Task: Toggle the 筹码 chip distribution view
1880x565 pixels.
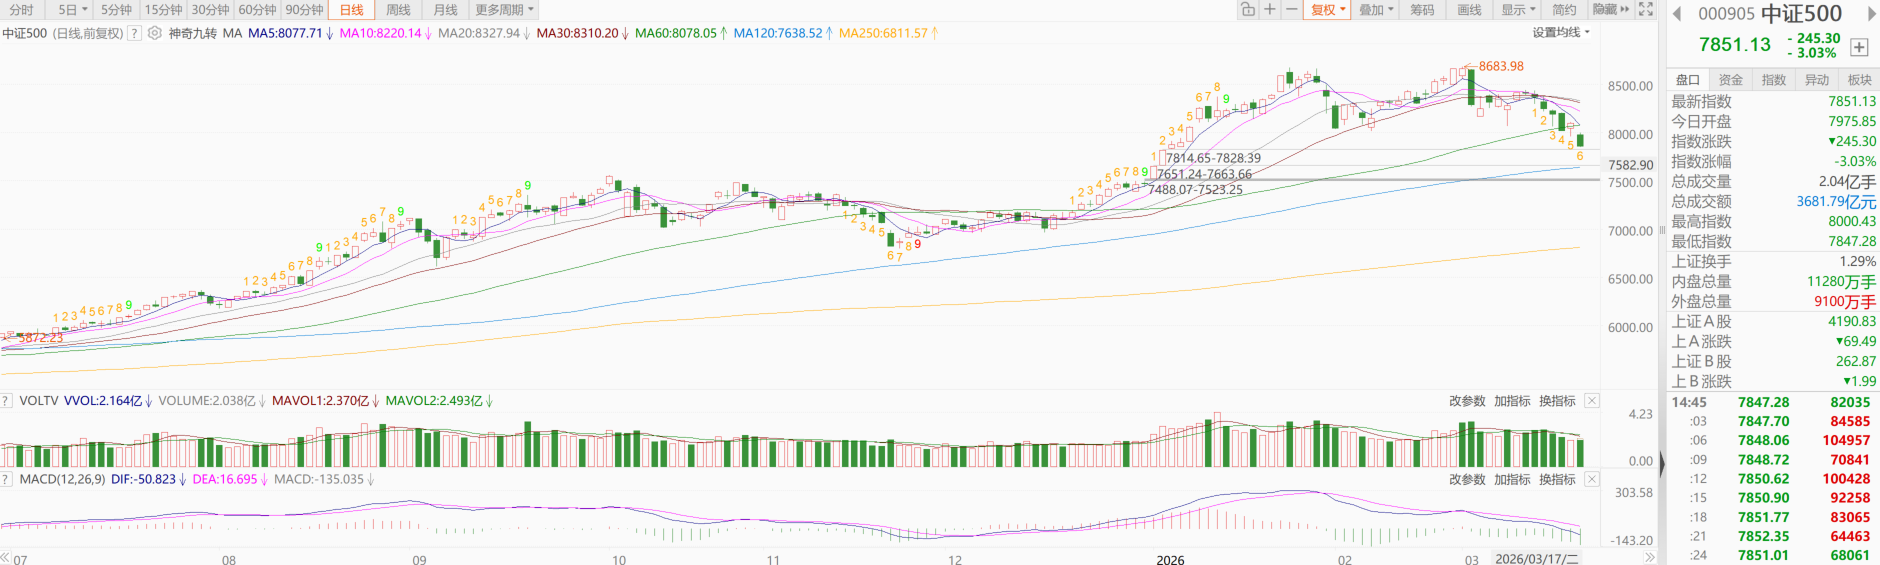Action: coord(1422,10)
